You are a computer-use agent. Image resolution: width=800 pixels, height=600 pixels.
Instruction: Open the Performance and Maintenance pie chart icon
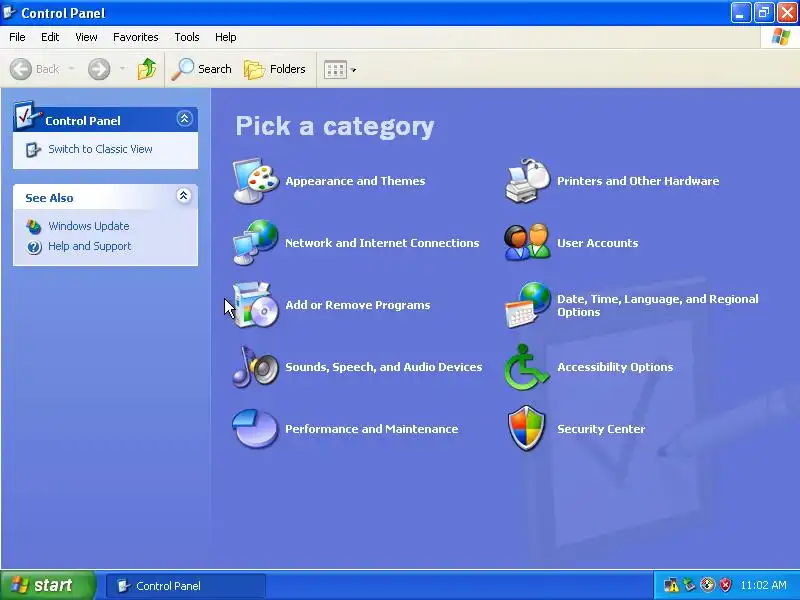(255, 429)
